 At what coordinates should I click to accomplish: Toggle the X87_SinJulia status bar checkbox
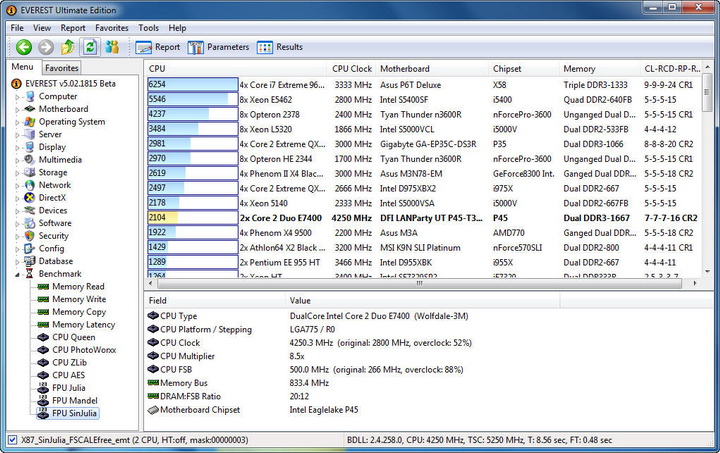click(13, 440)
